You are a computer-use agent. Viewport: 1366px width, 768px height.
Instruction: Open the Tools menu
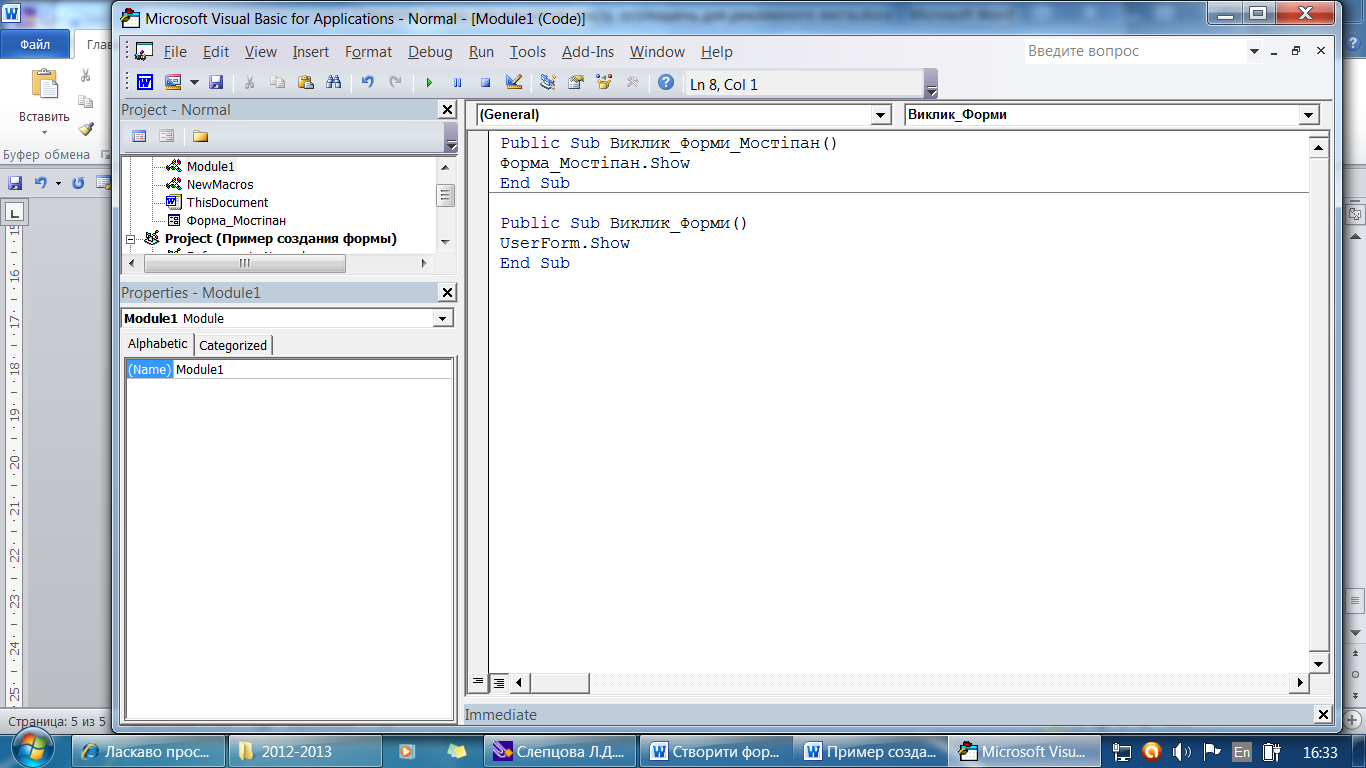coord(528,52)
